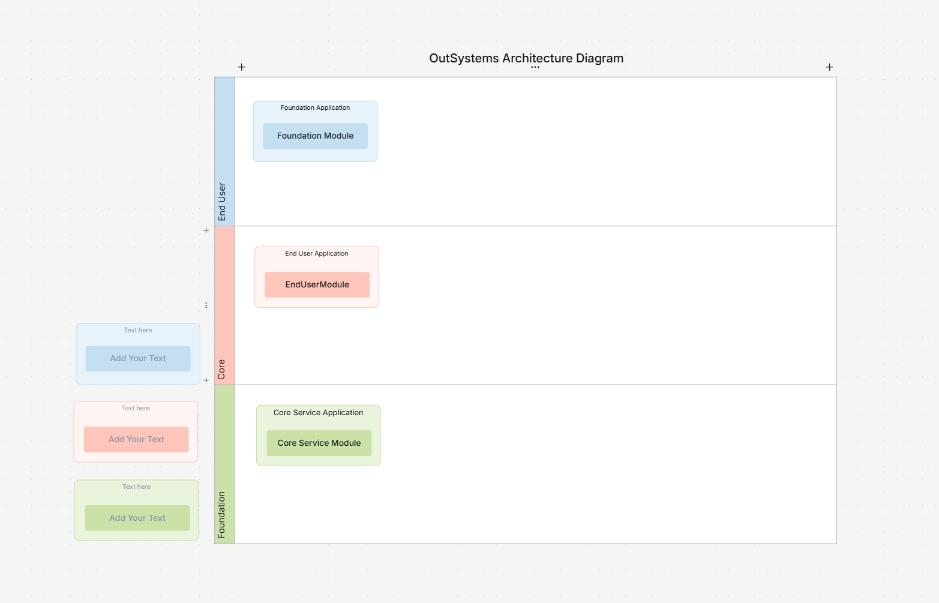Select the Core Service Module shape
The height and width of the screenshot is (603, 939).
tap(318, 443)
